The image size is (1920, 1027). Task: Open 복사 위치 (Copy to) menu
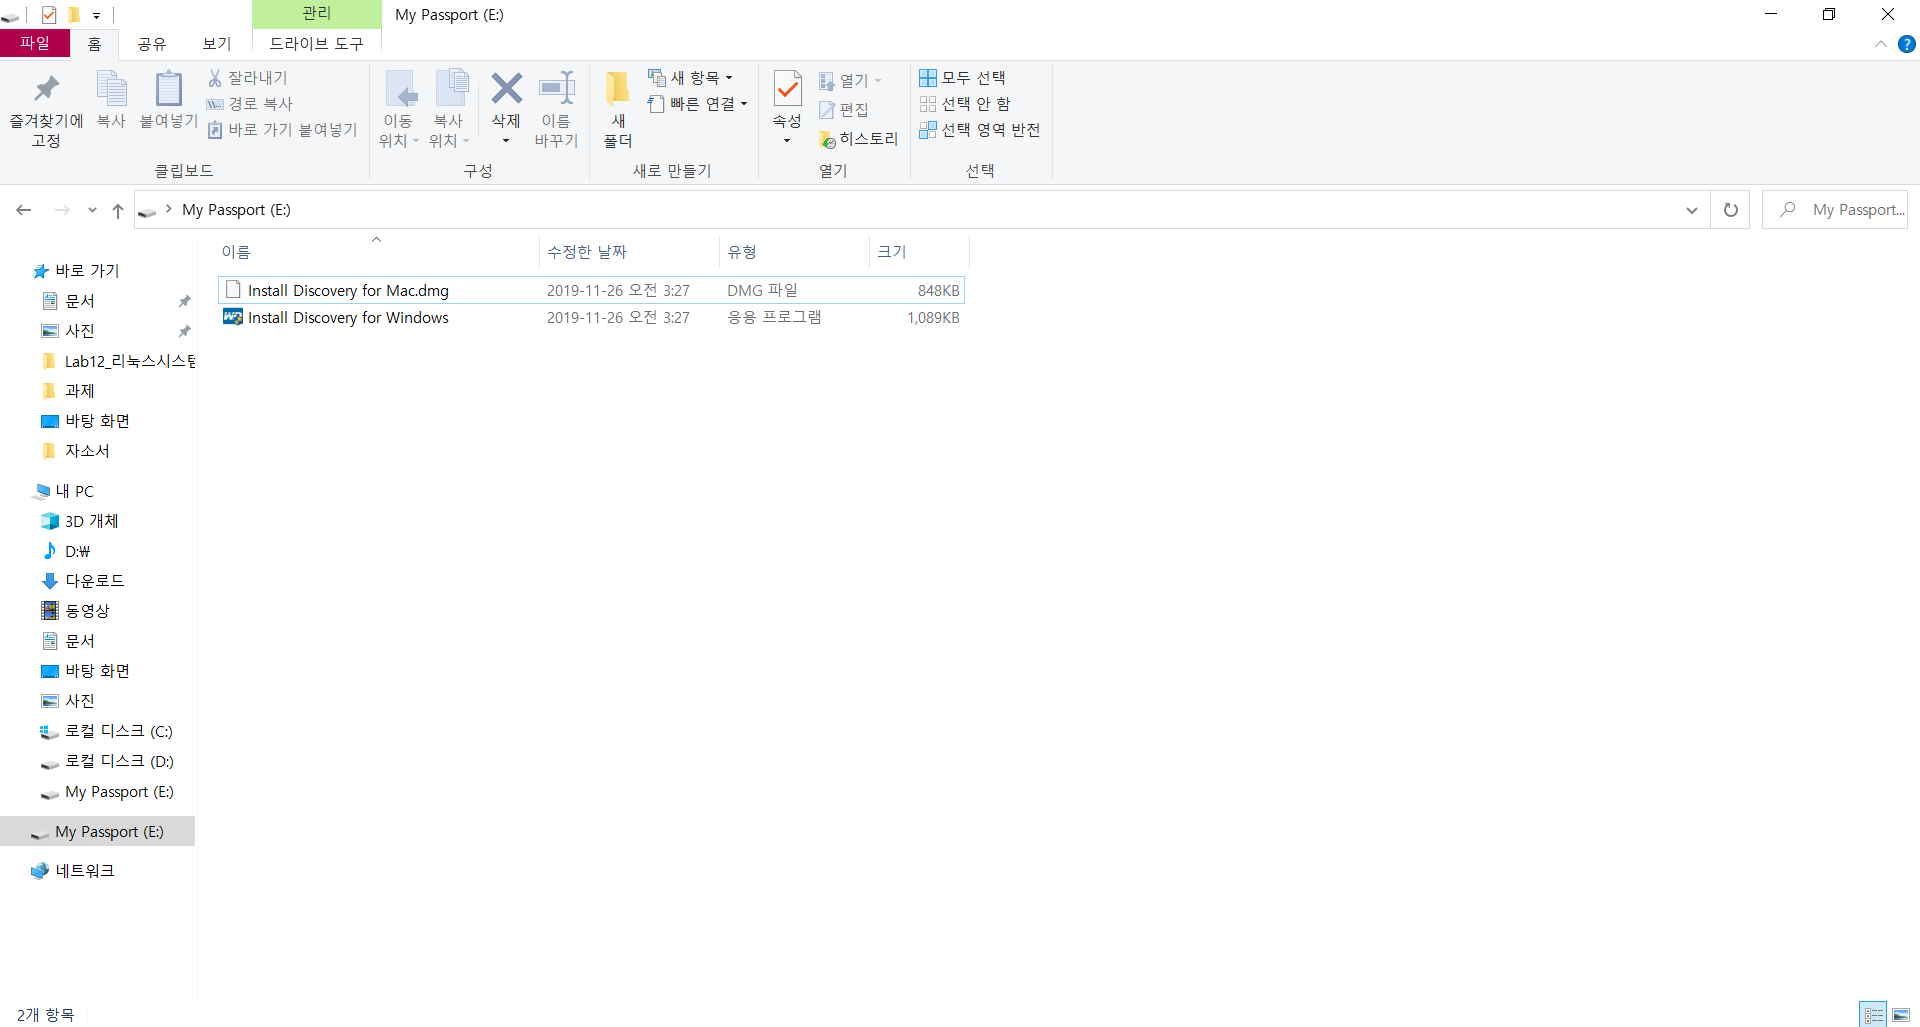pyautogui.click(x=449, y=110)
